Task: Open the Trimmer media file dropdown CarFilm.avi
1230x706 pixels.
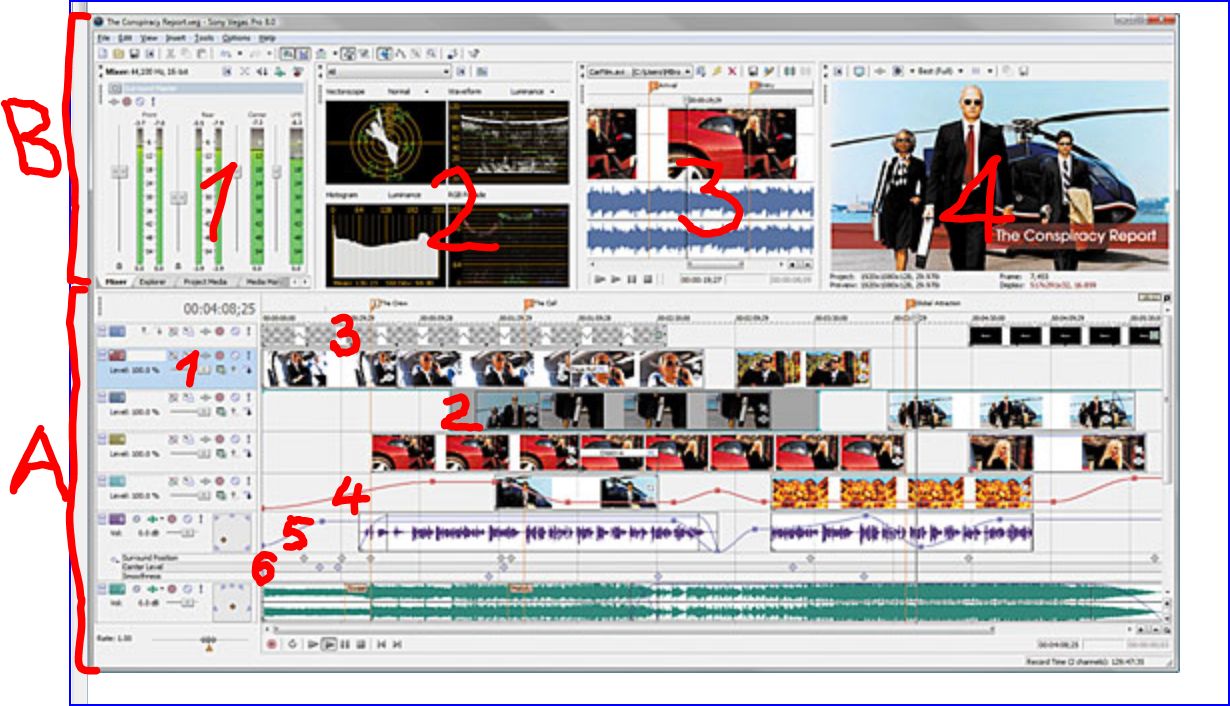Action: click(639, 72)
